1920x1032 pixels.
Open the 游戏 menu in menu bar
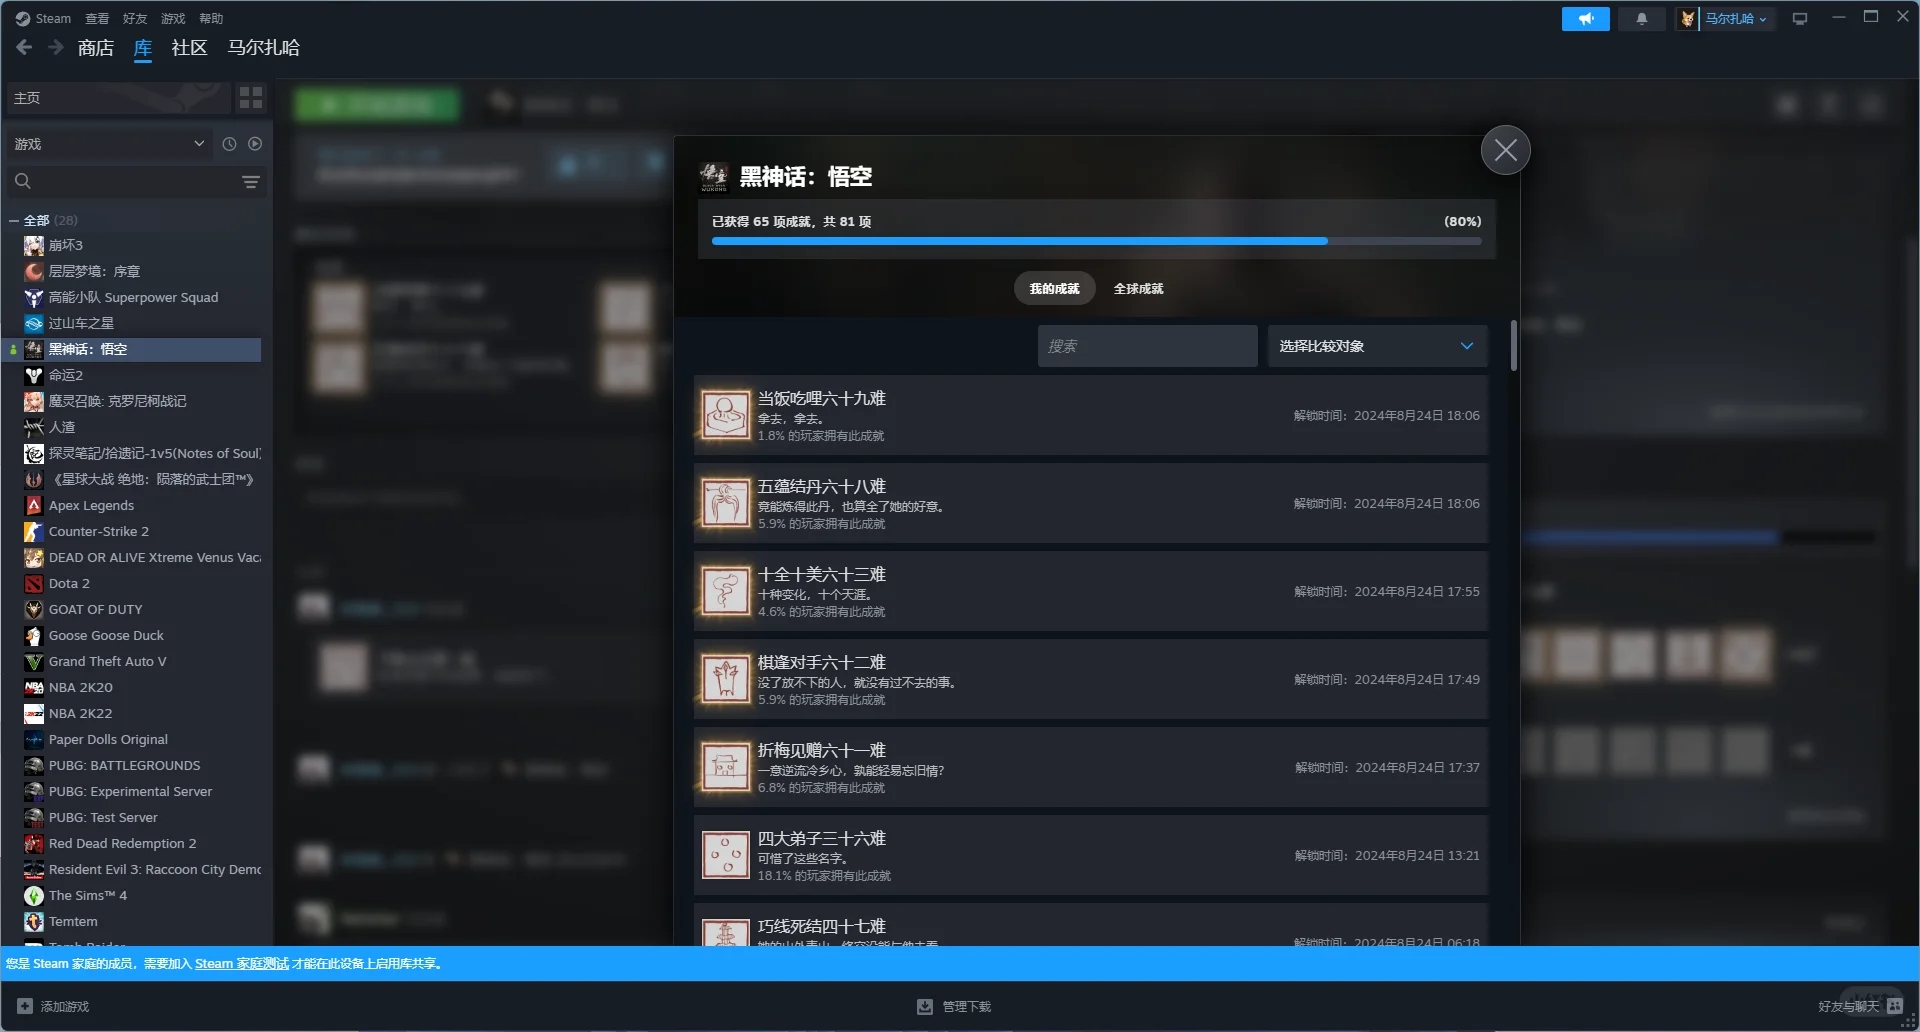(173, 18)
